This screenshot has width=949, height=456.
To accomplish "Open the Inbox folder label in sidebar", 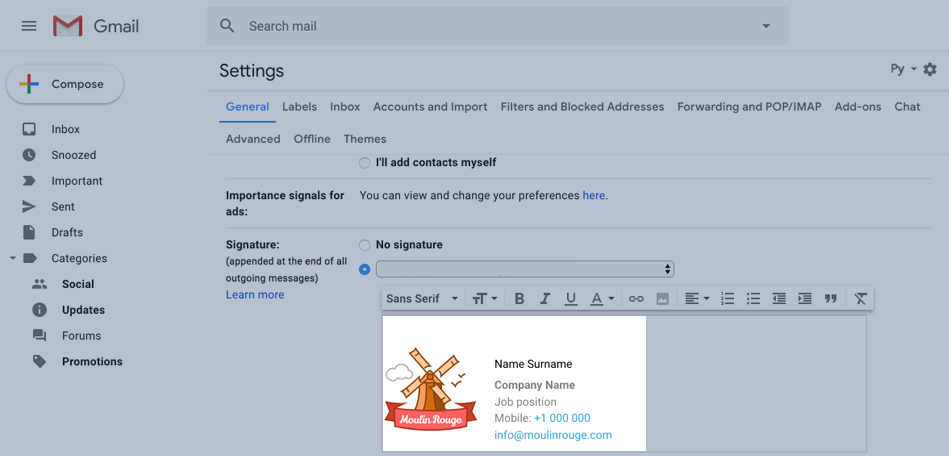I will pos(65,129).
